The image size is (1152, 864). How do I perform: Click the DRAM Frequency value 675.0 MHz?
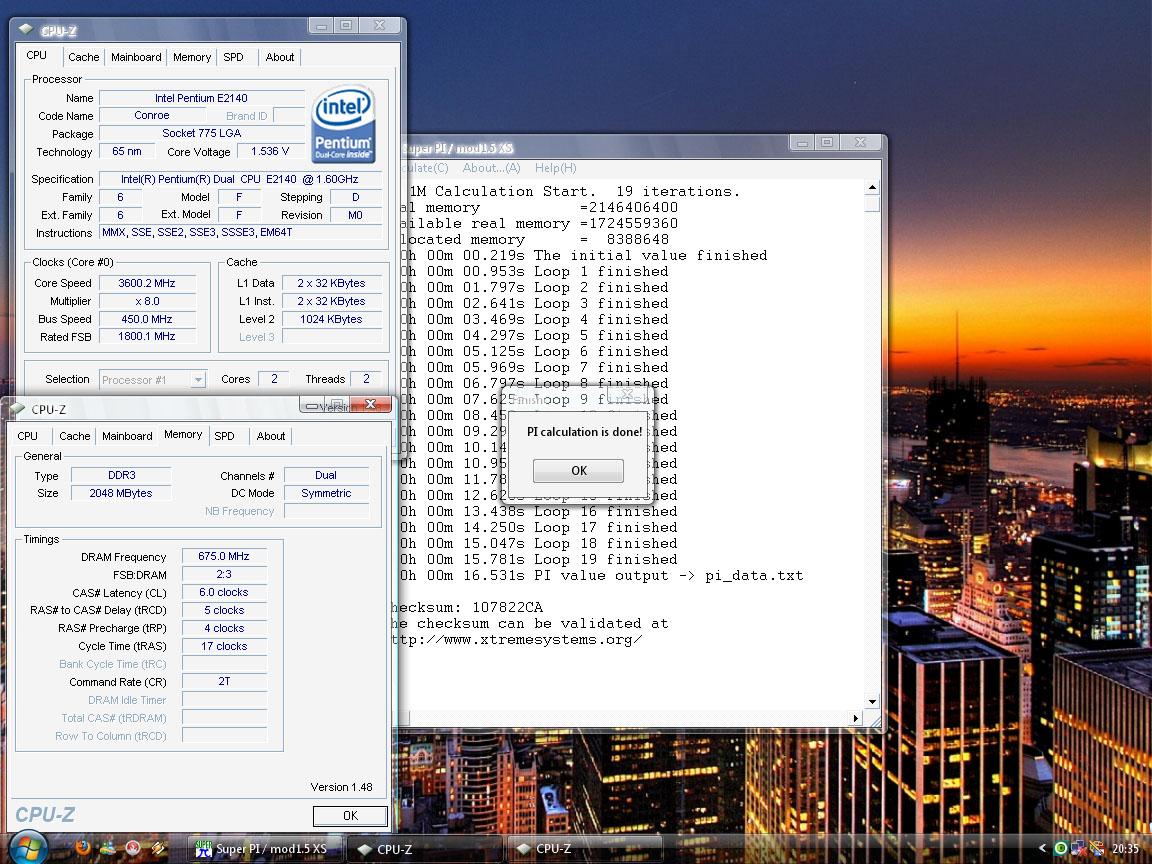(223, 557)
